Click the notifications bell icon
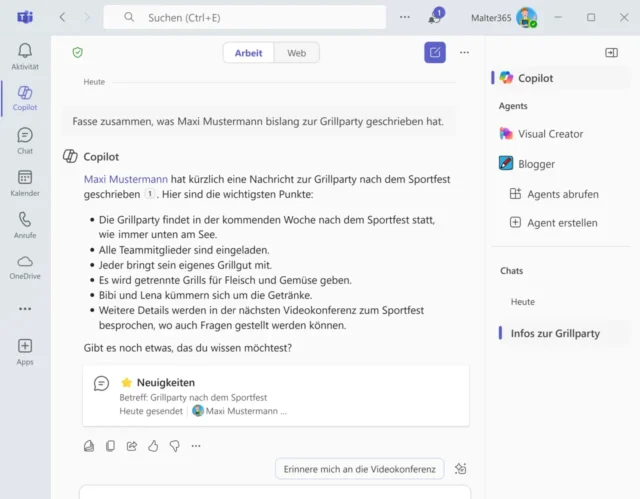640x499 pixels. tap(434, 18)
